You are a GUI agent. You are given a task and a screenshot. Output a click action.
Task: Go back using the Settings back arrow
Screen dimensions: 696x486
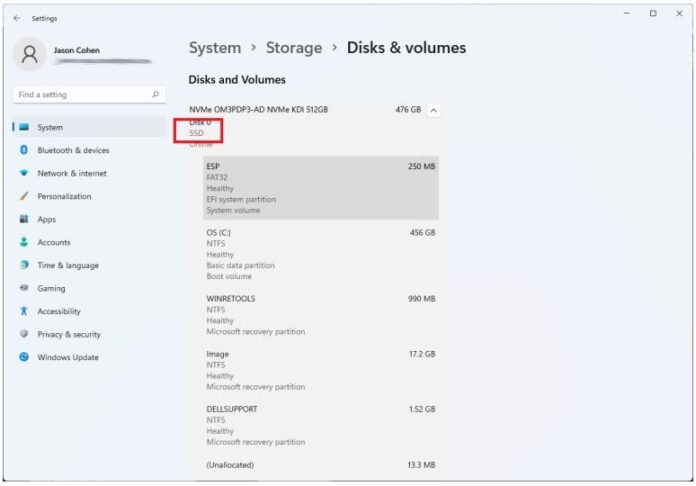(17, 18)
